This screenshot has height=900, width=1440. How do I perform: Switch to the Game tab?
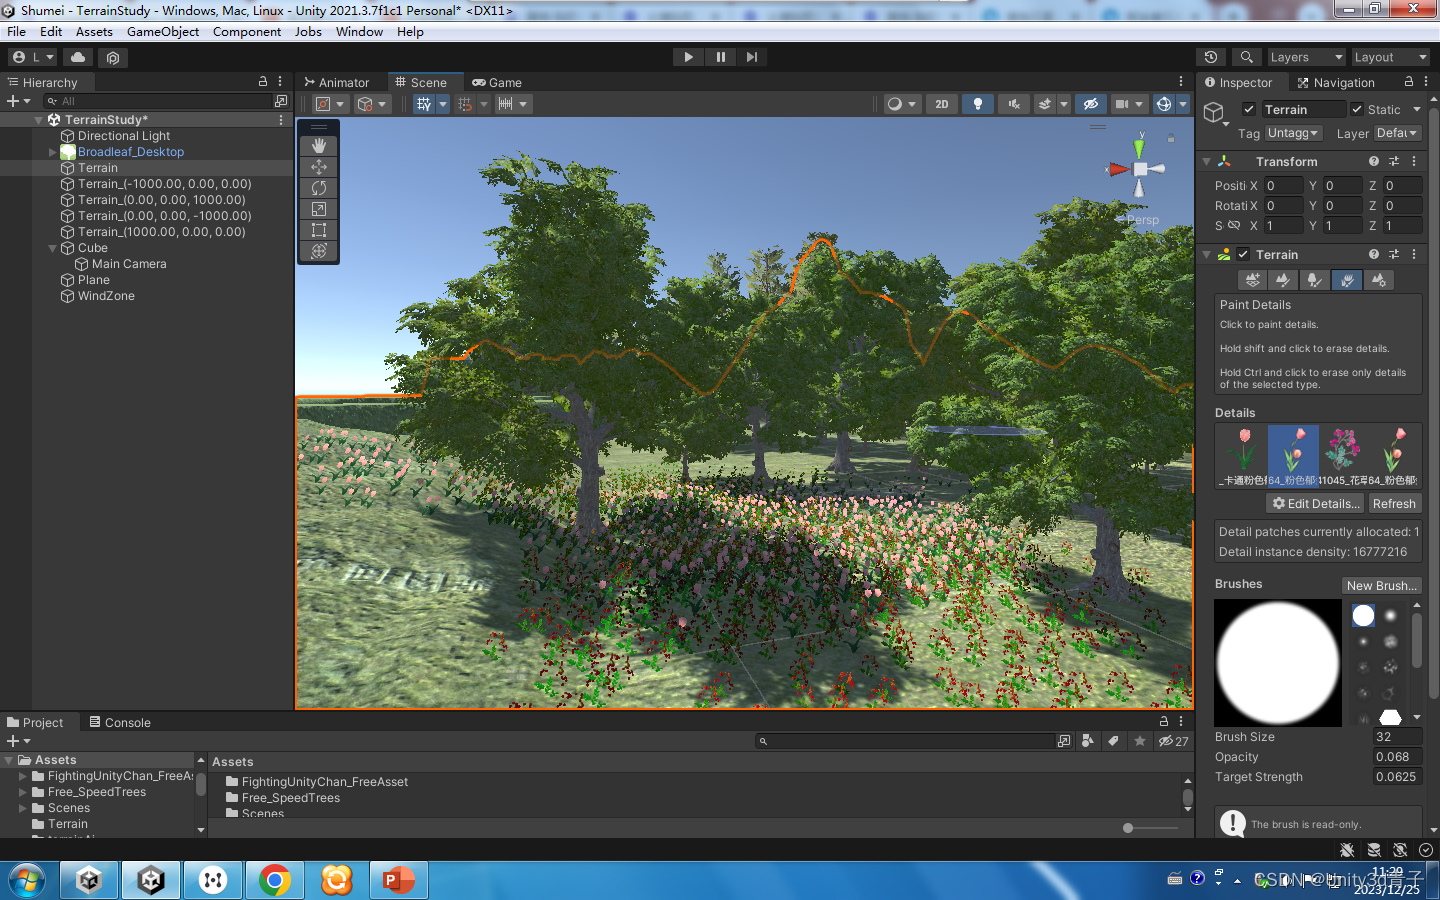pyautogui.click(x=497, y=82)
